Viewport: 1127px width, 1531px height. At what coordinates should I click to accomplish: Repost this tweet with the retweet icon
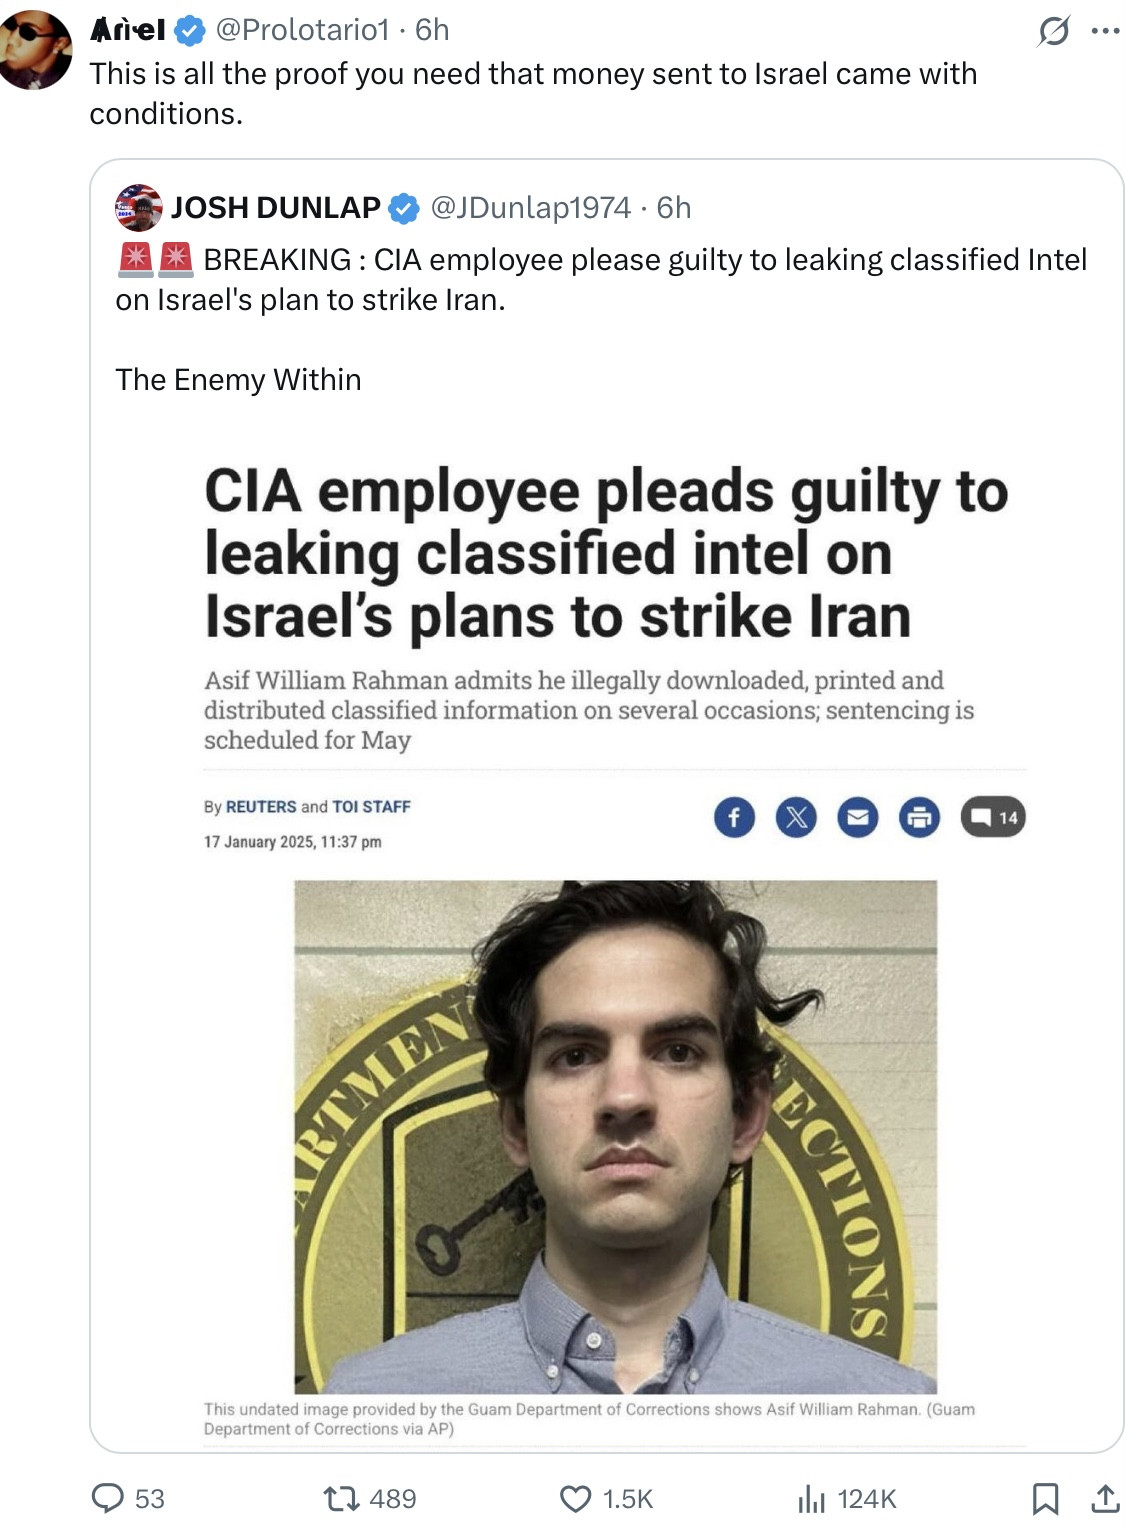click(342, 1497)
